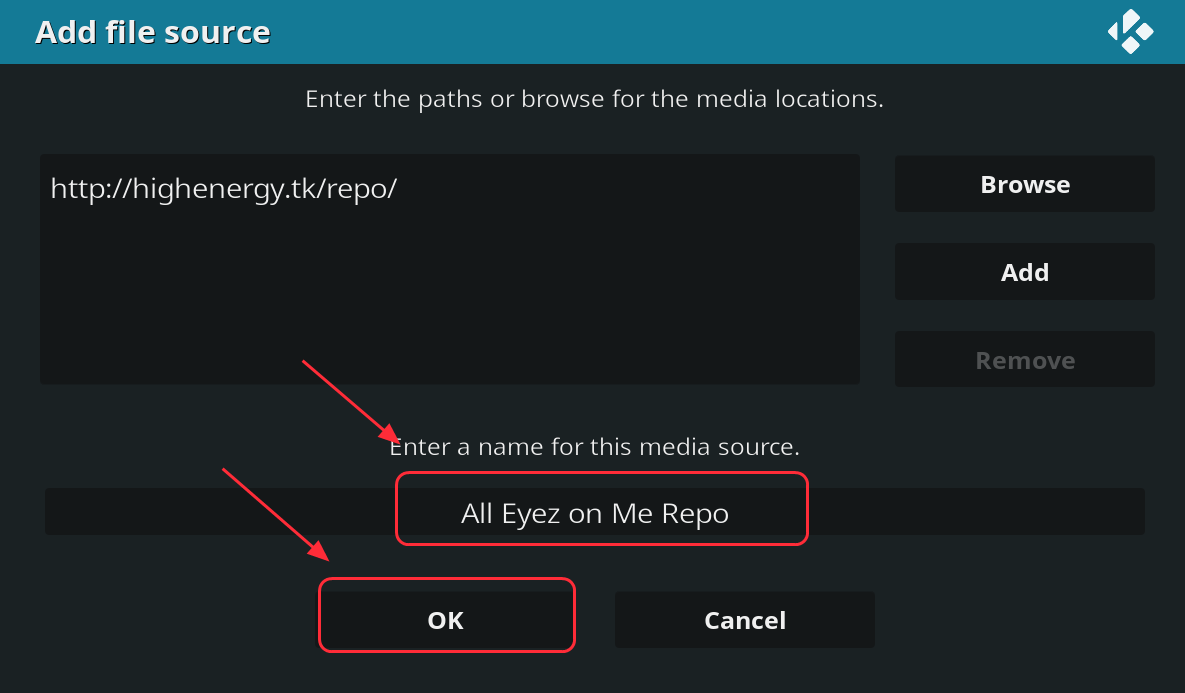1185x693 pixels.
Task: Click the greyed-out Remove button
Action: tap(1025, 360)
